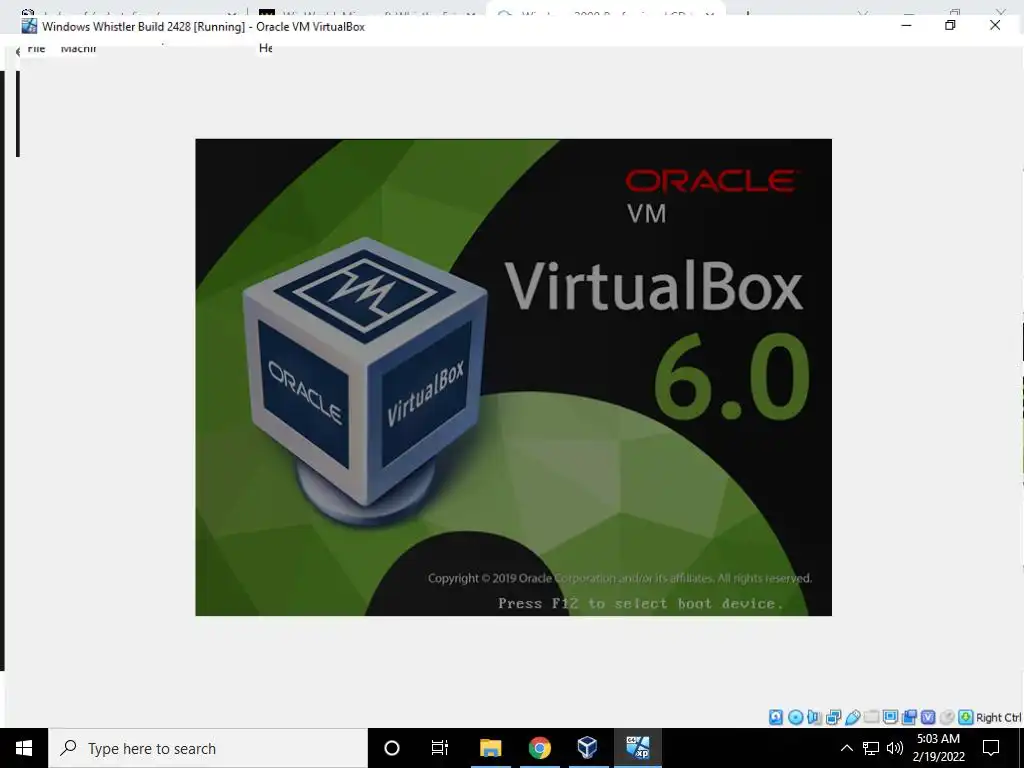The width and height of the screenshot is (1024, 768).
Task: Click the shared folders status icon
Action: click(871, 717)
